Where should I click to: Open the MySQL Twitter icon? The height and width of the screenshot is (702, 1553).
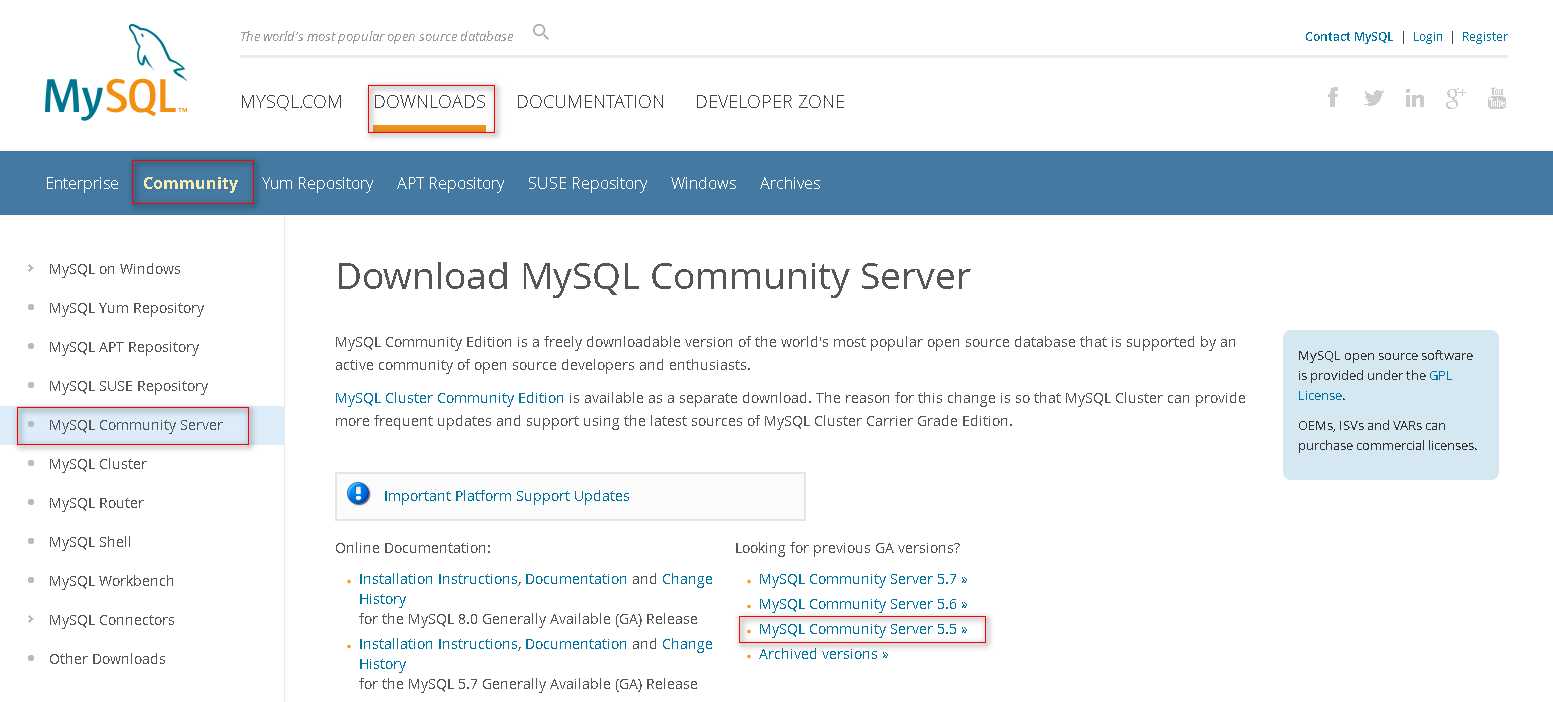point(1374,98)
